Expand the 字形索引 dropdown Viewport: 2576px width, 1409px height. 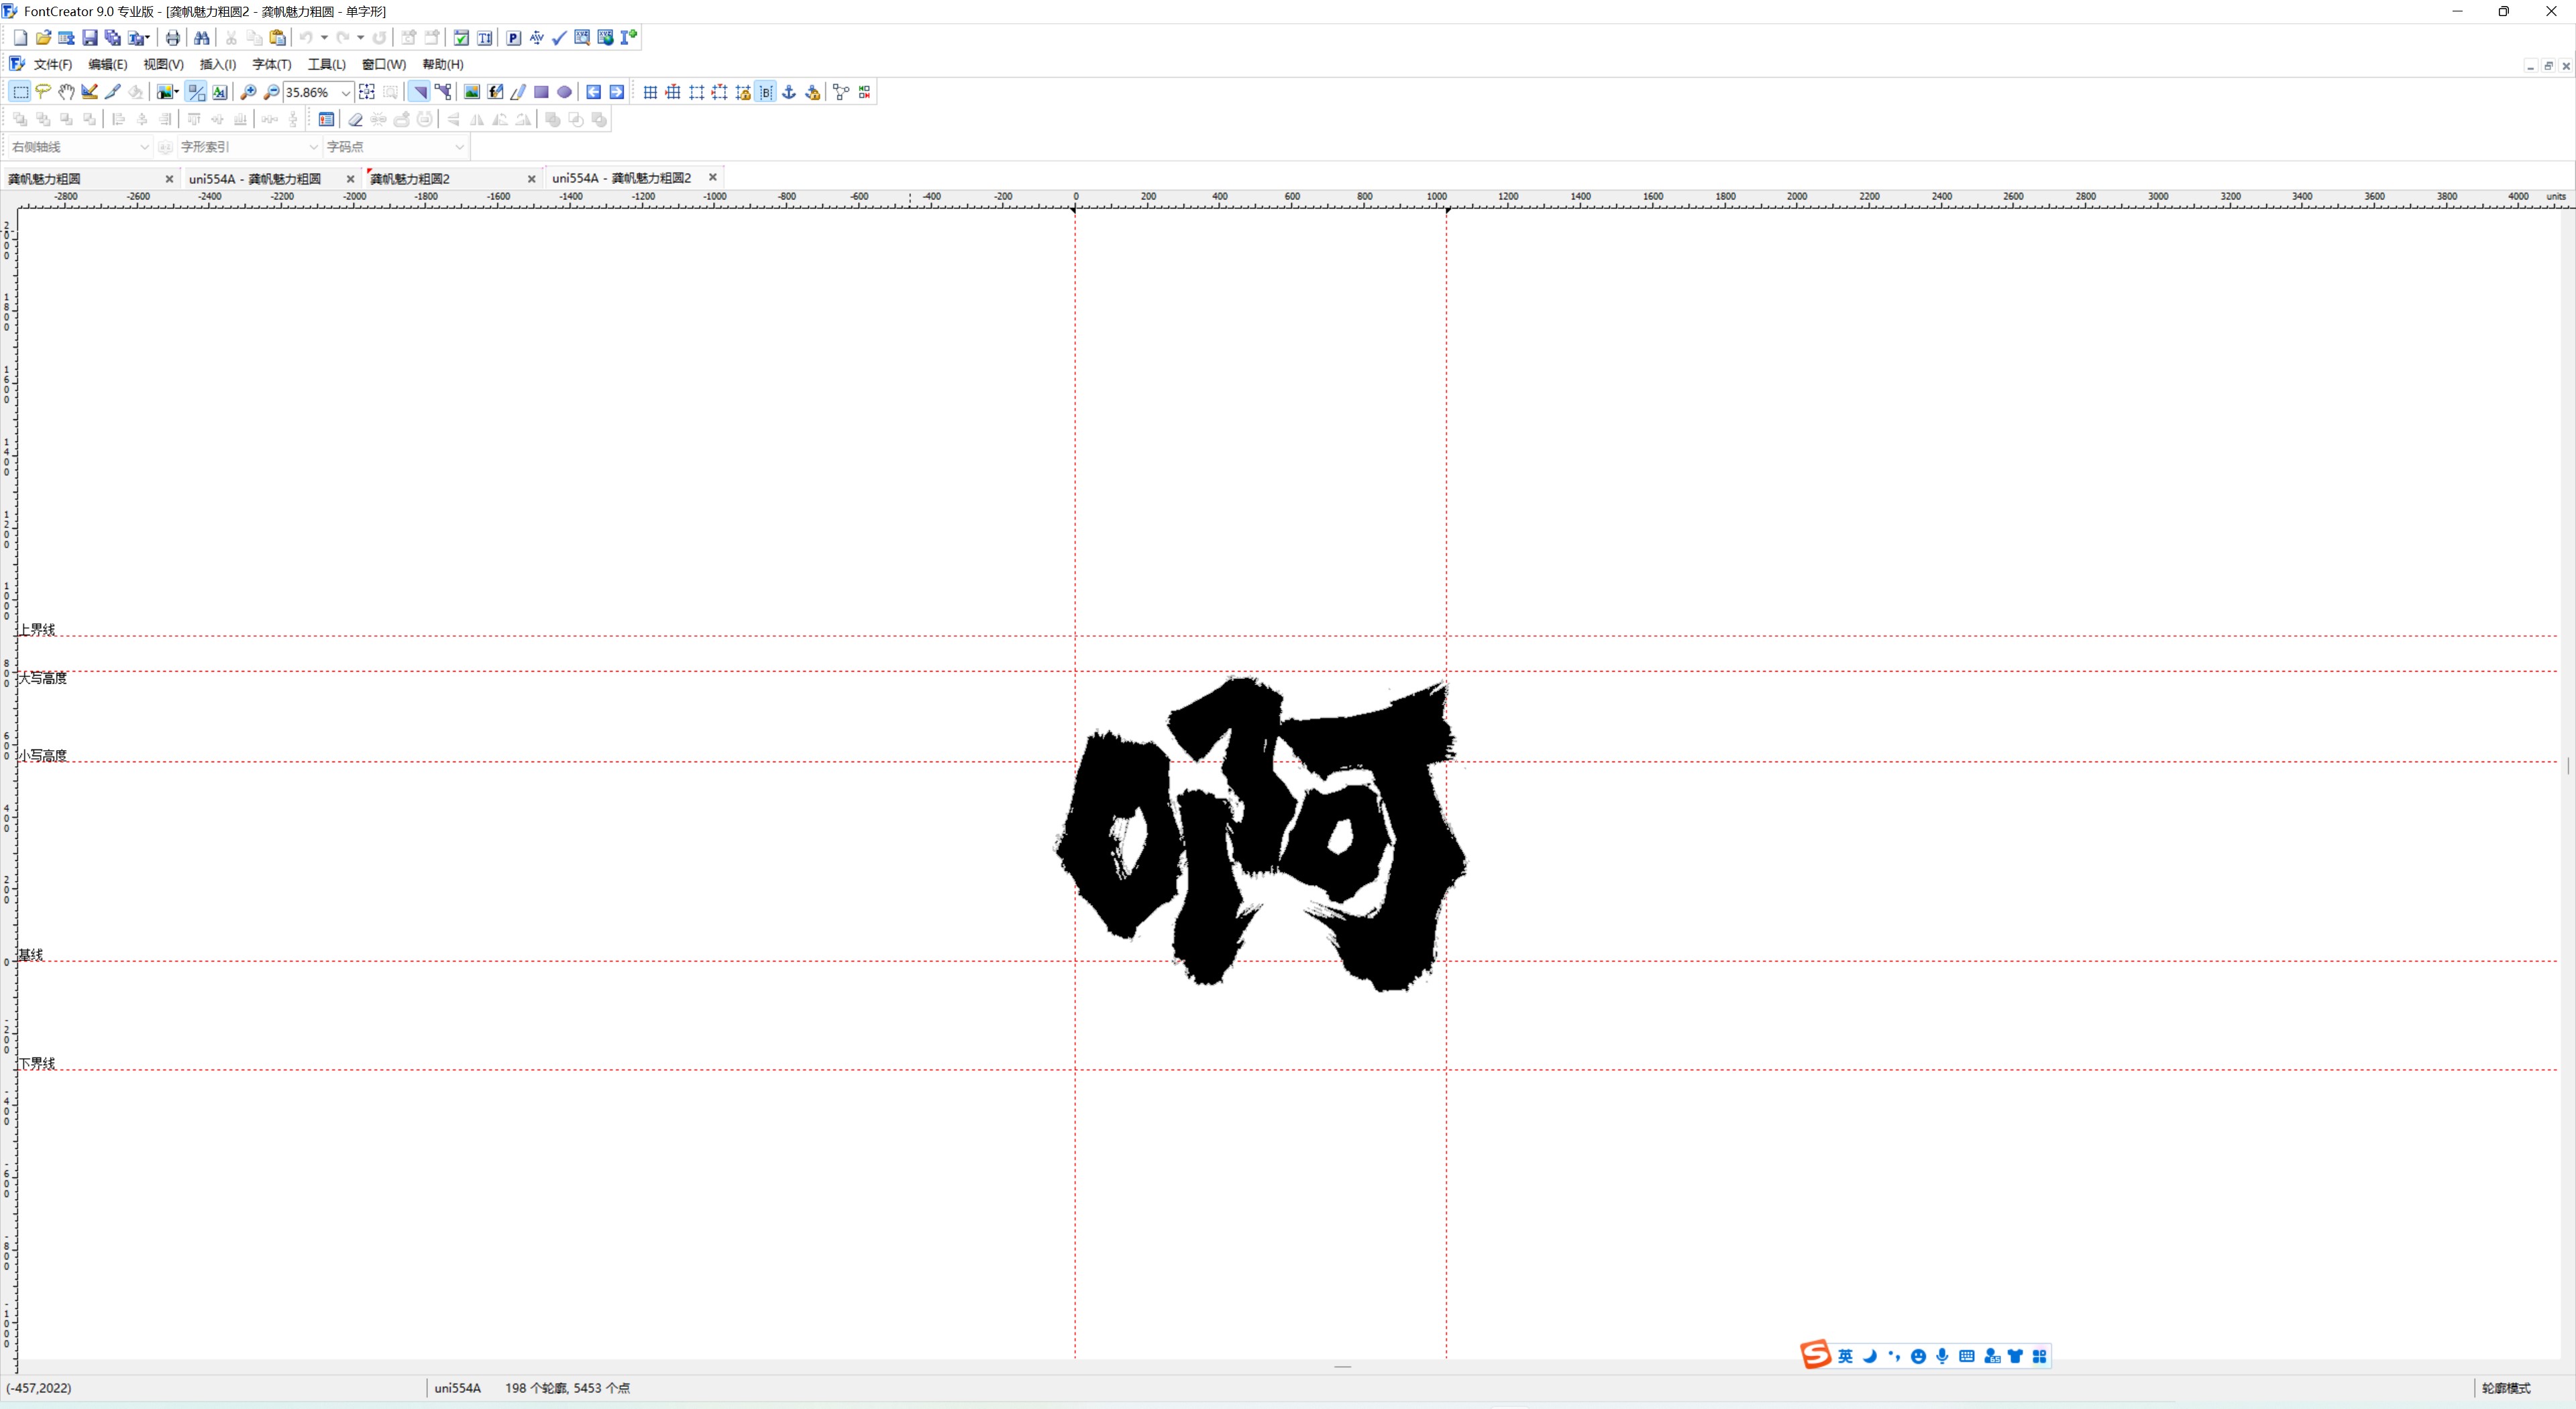(x=313, y=147)
